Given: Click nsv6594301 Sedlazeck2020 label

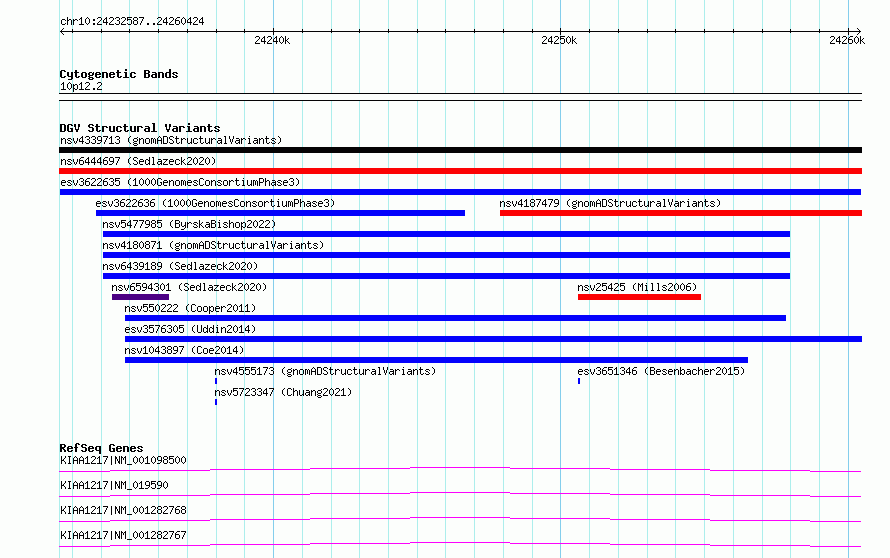Looking at the screenshot, I should [189, 287].
